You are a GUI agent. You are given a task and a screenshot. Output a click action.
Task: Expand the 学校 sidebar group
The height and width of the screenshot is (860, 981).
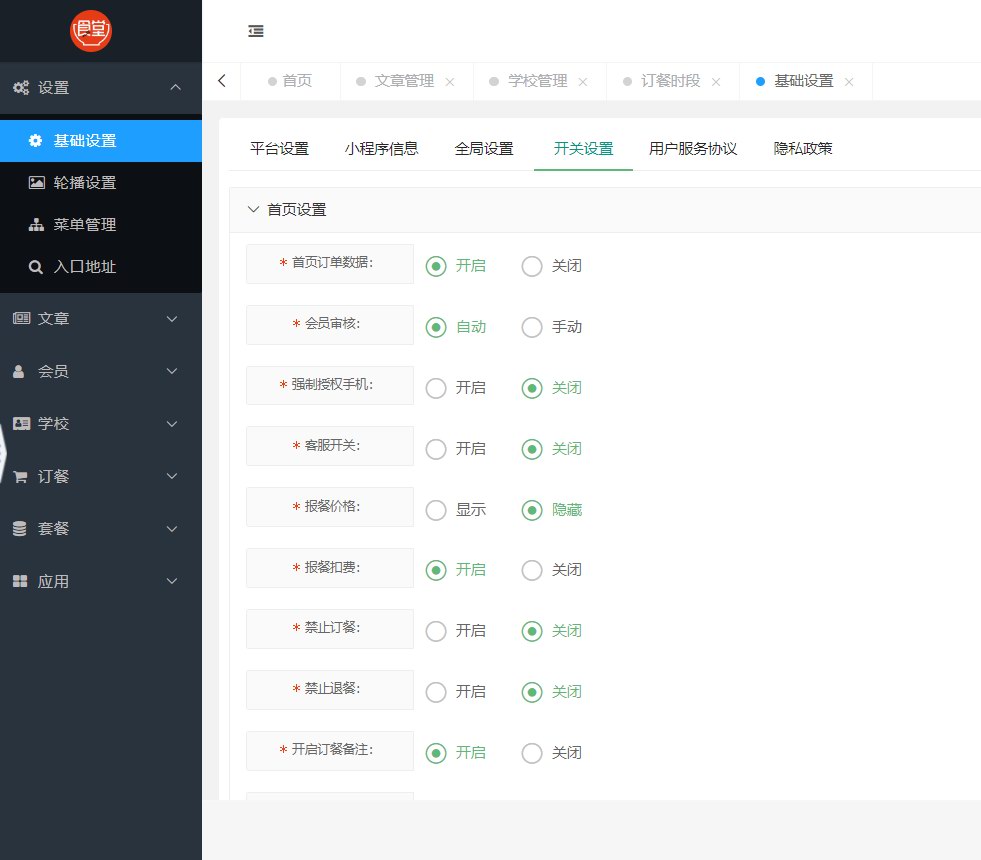(x=172, y=423)
